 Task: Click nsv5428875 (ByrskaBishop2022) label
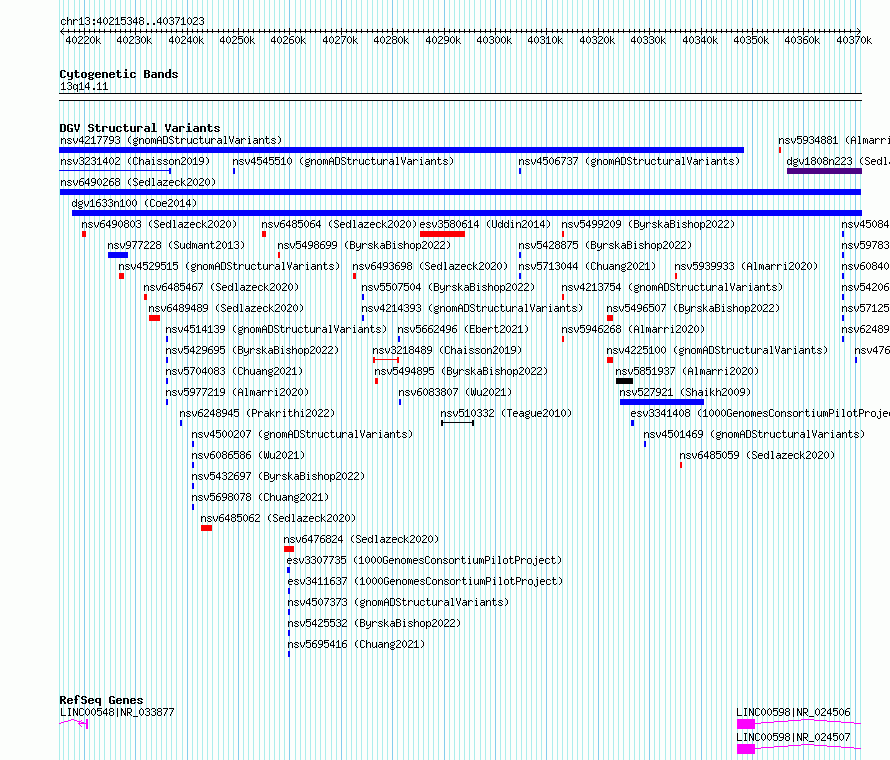click(605, 245)
